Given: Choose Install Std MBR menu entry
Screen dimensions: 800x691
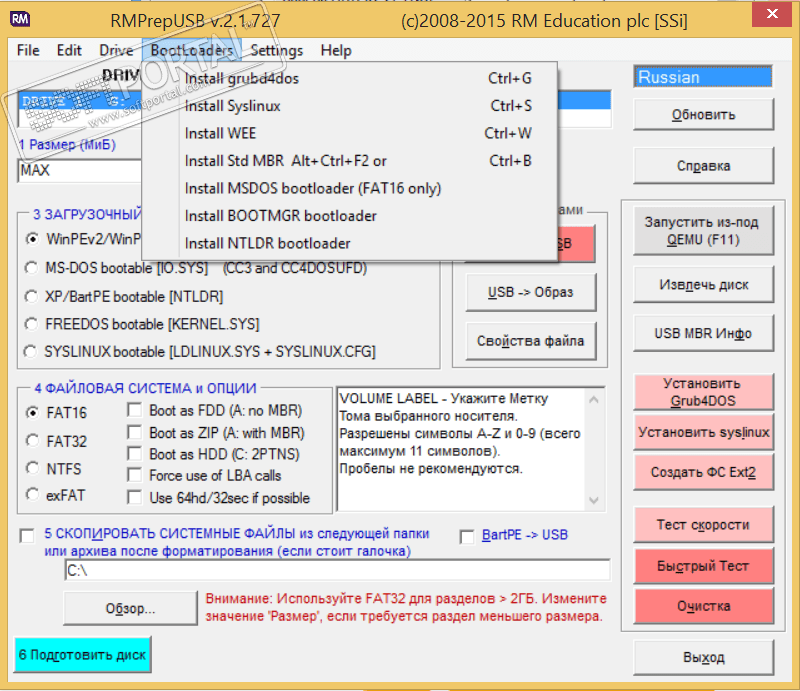Looking at the screenshot, I should [x=349, y=161].
